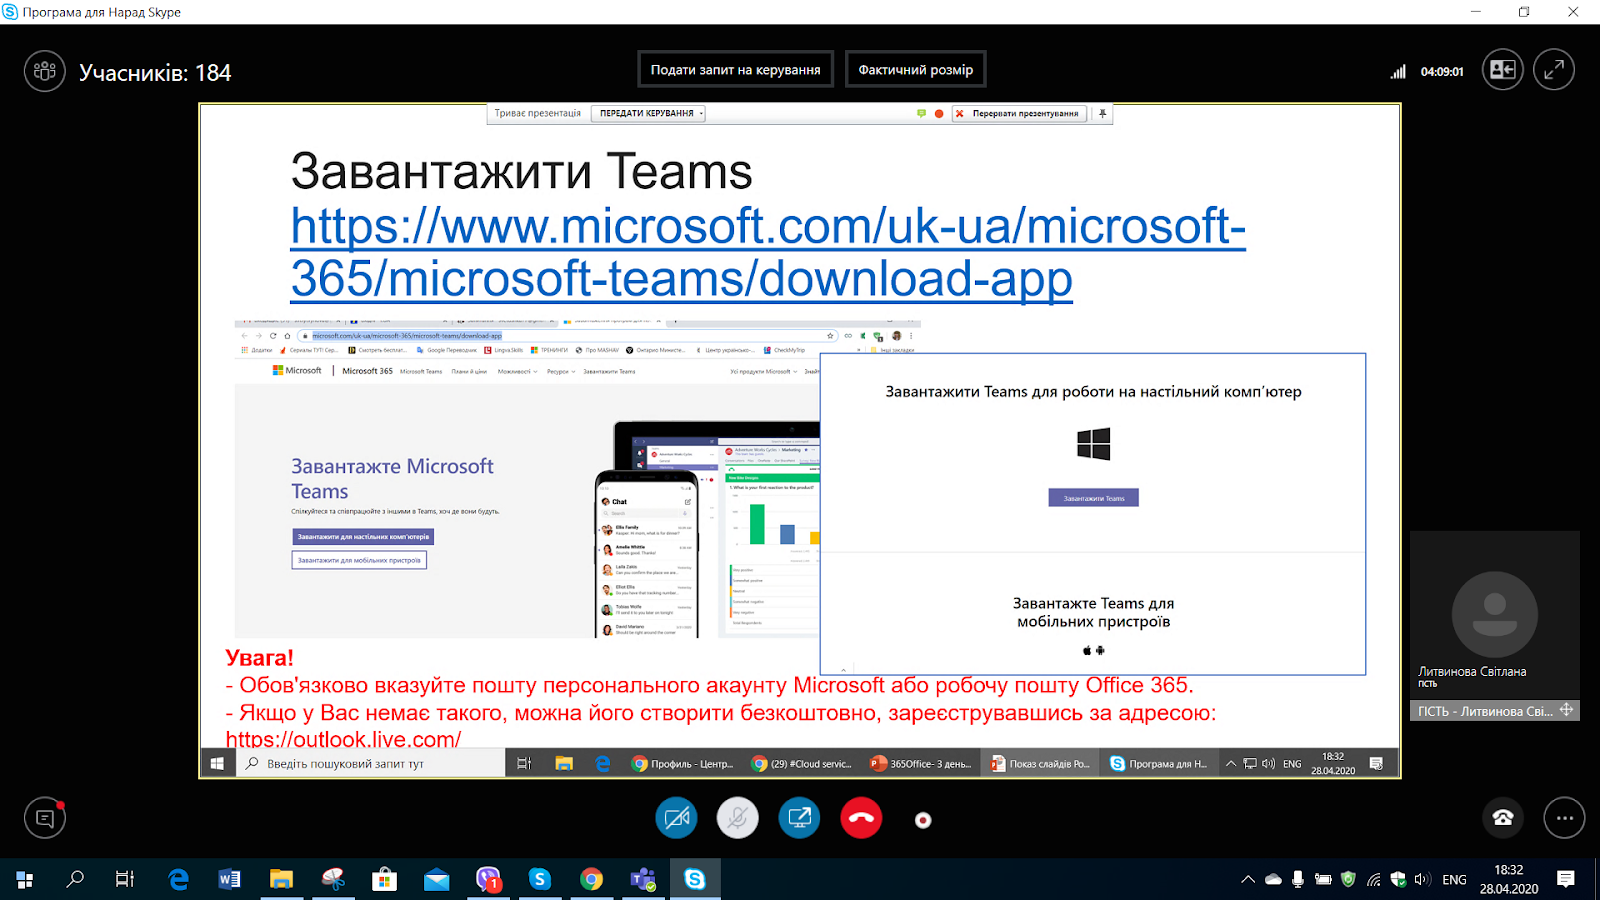The width and height of the screenshot is (1600, 900).
Task: Open the layout picker icon
Action: point(1503,70)
